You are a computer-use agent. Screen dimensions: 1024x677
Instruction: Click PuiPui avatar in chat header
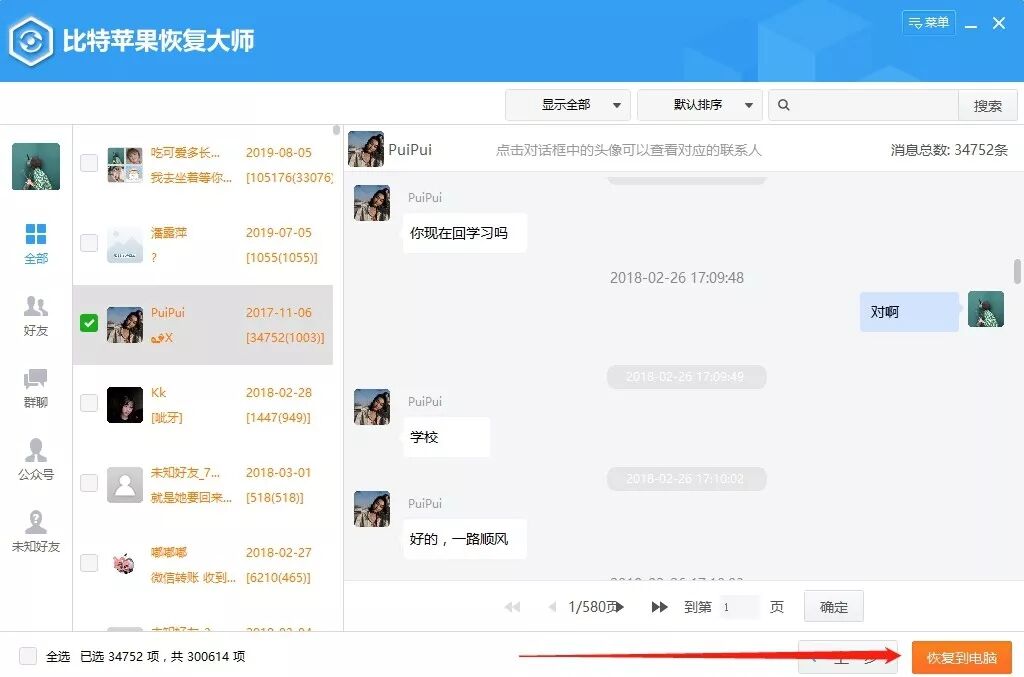pyautogui.click(x=366, y=149)
